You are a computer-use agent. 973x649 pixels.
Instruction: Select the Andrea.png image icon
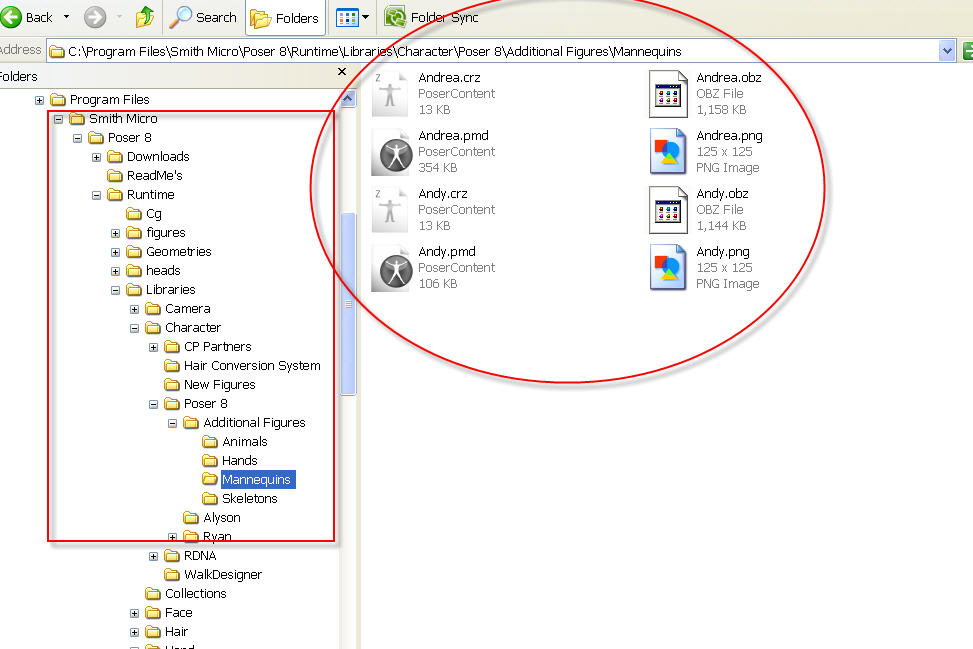click(668, 151)
